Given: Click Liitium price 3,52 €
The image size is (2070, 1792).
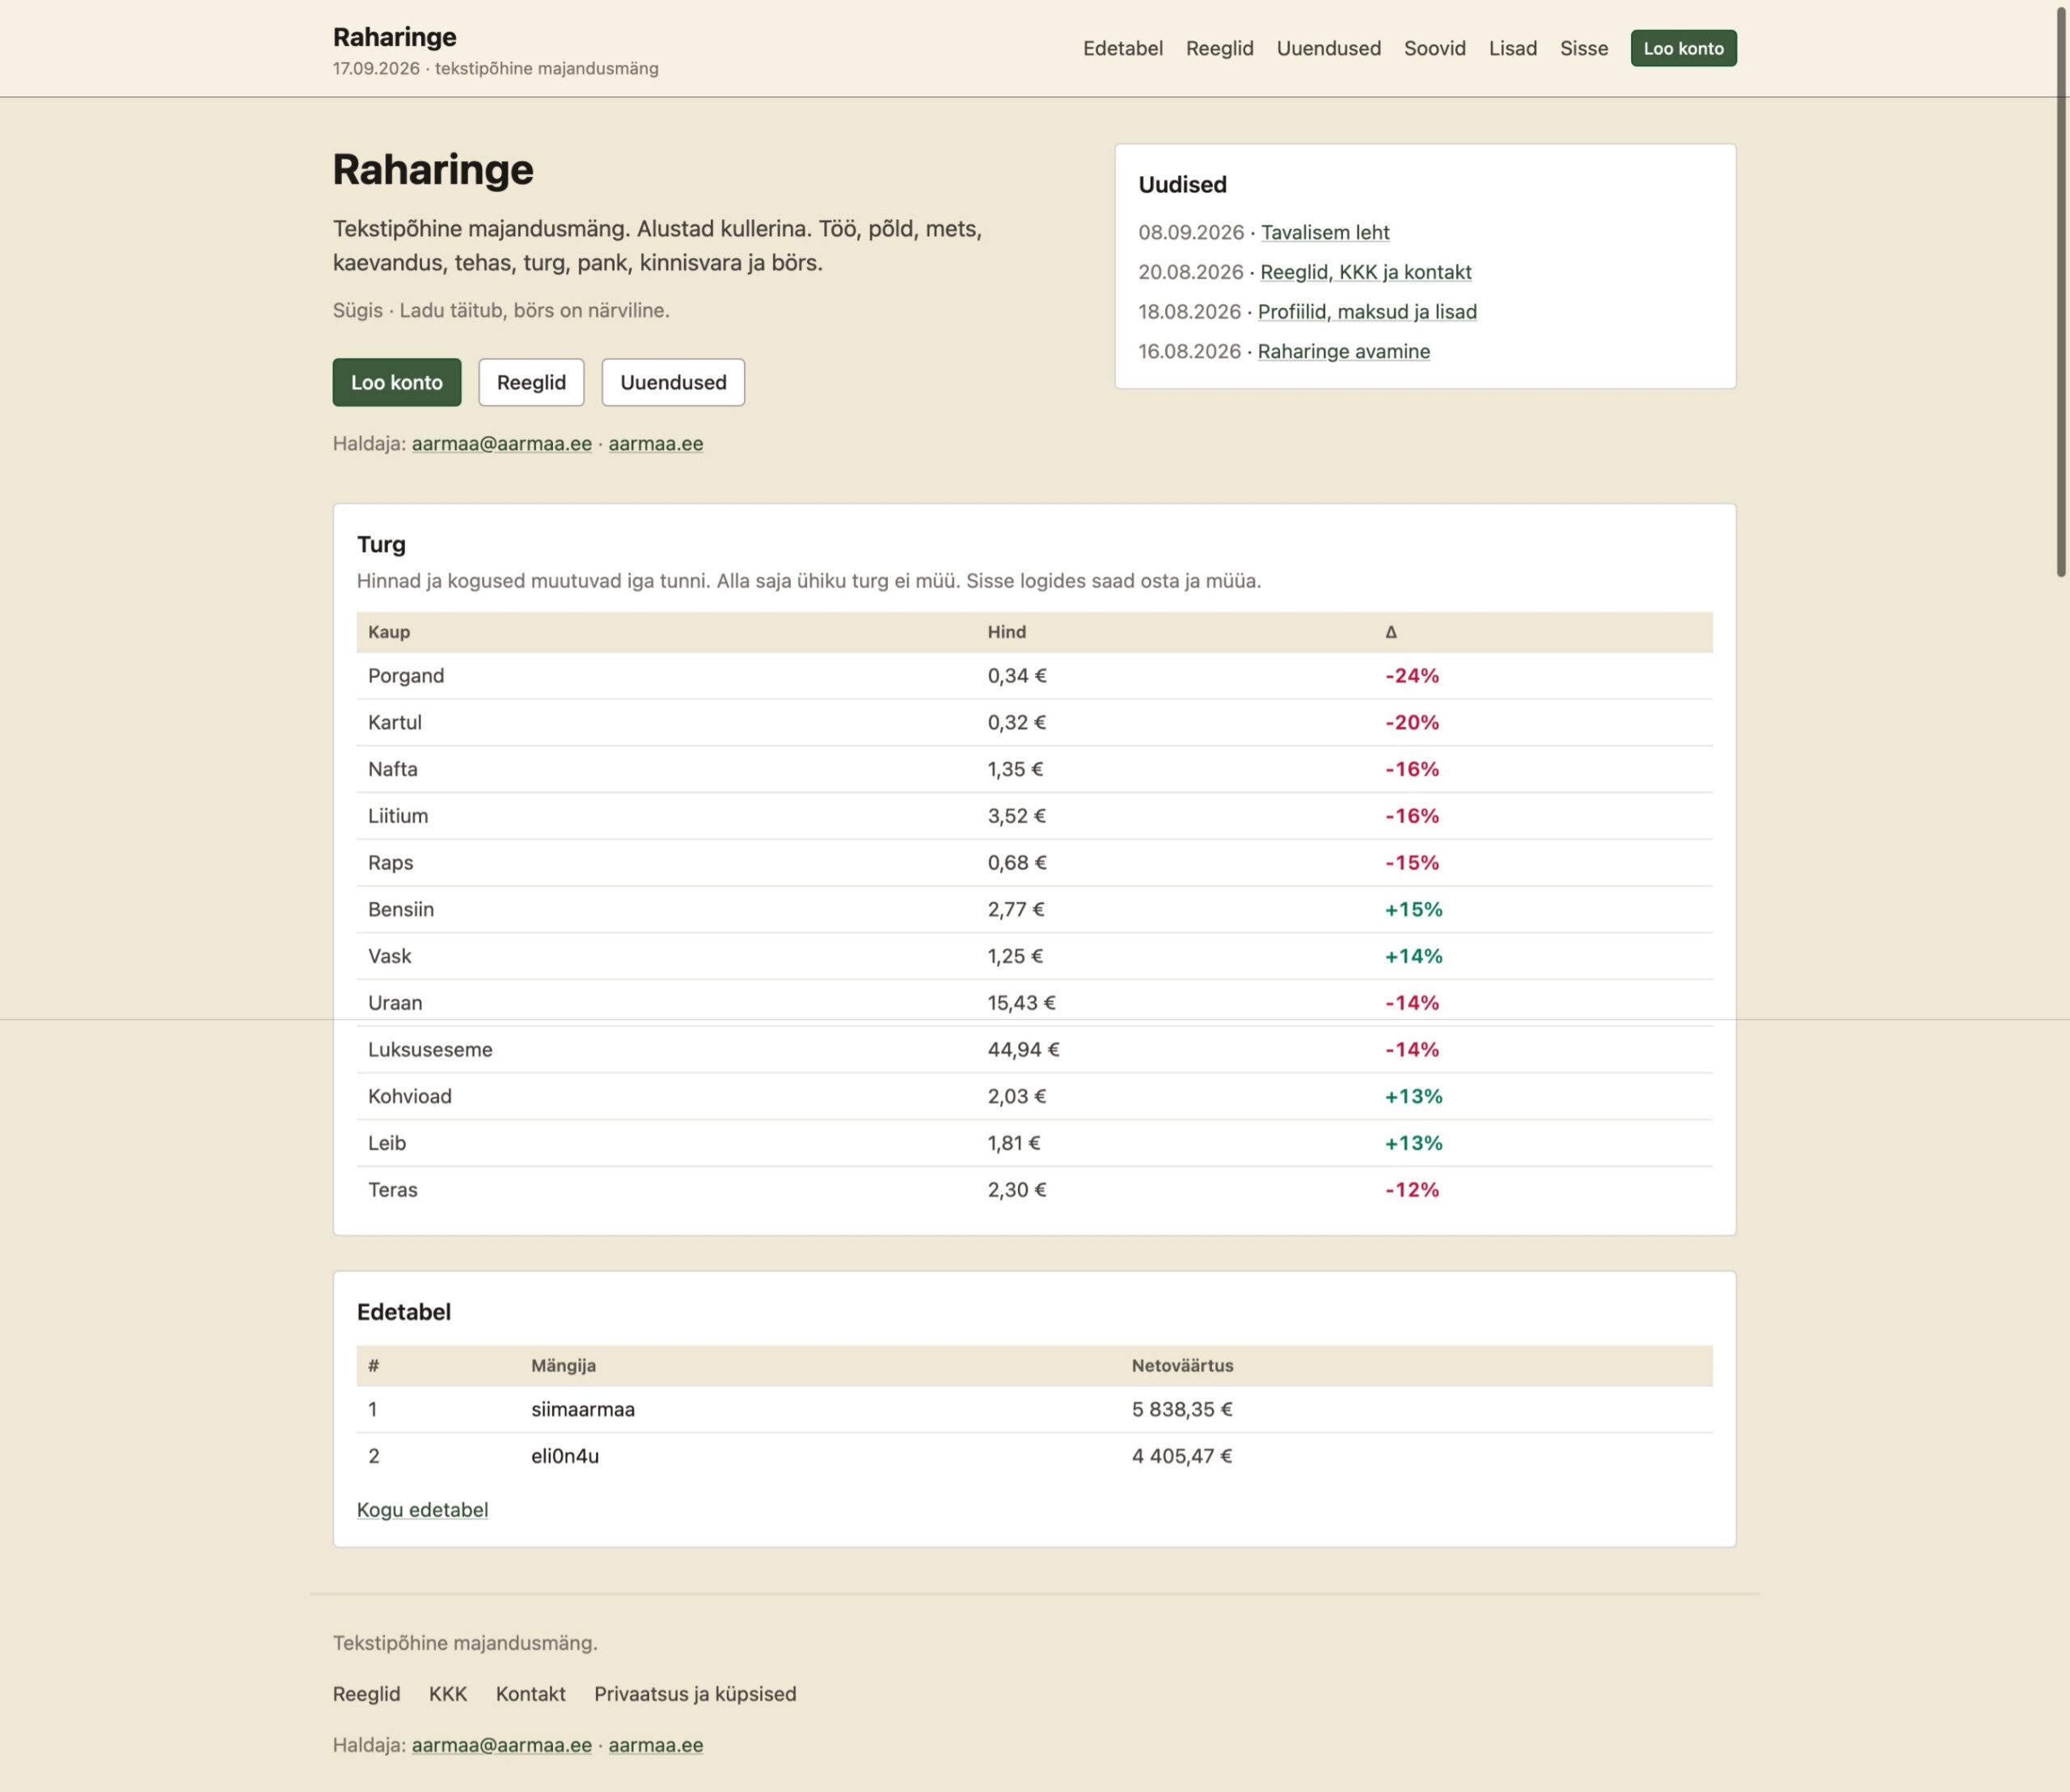Looking at the screenshot, I should coord(1016,816).
